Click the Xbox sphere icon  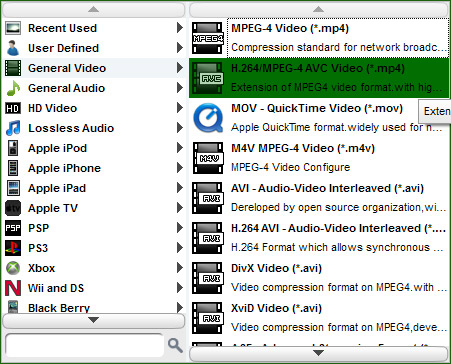(13, 268)
